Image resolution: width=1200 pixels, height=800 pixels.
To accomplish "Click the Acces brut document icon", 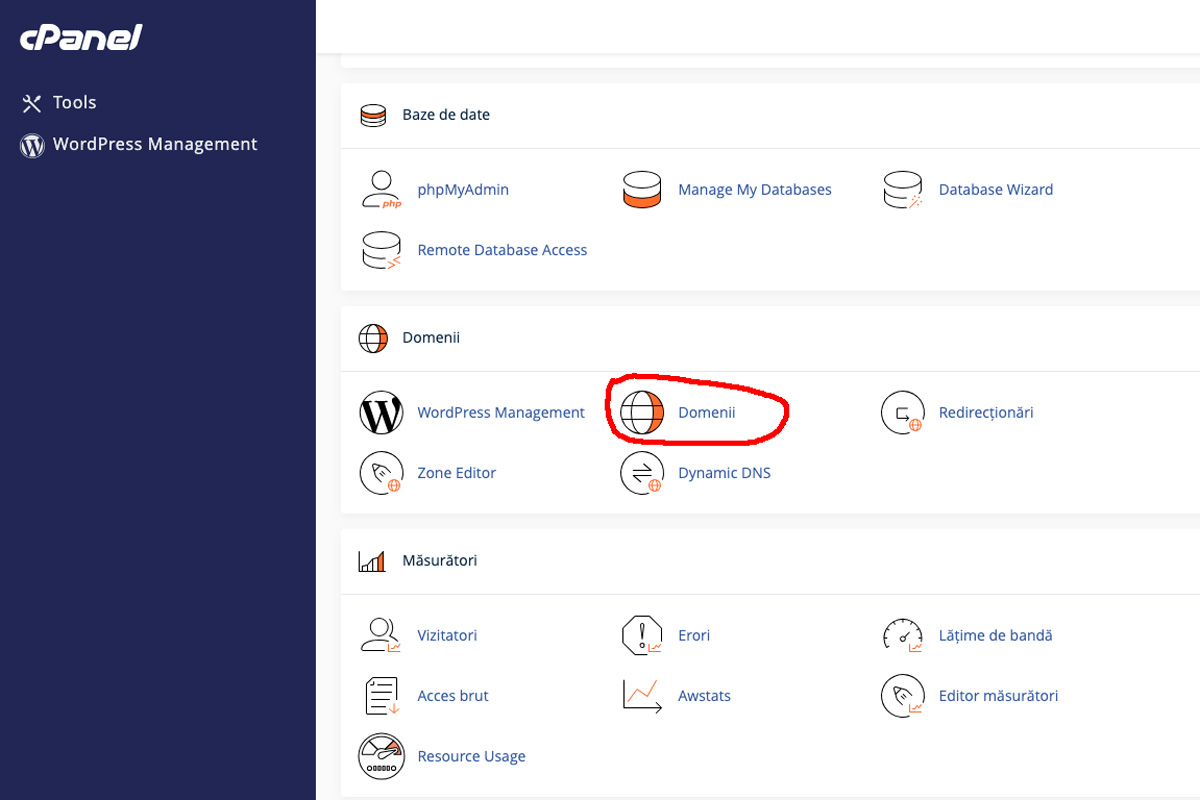I will point(381,696).
